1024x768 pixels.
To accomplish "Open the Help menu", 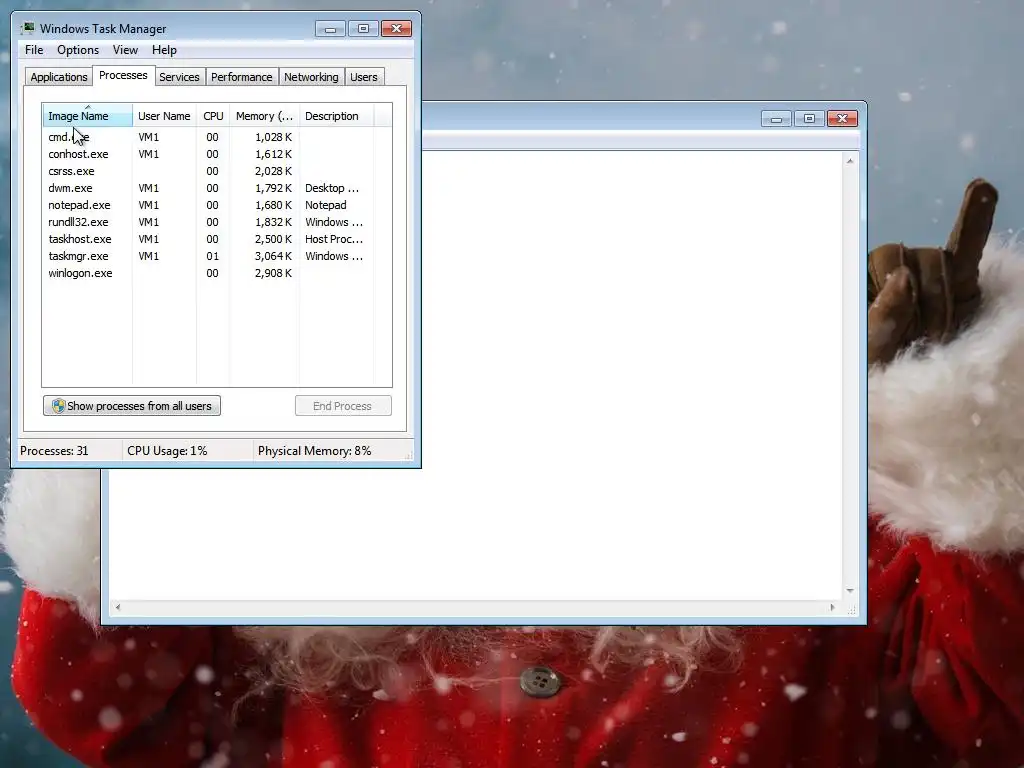I will coord(164,50).
